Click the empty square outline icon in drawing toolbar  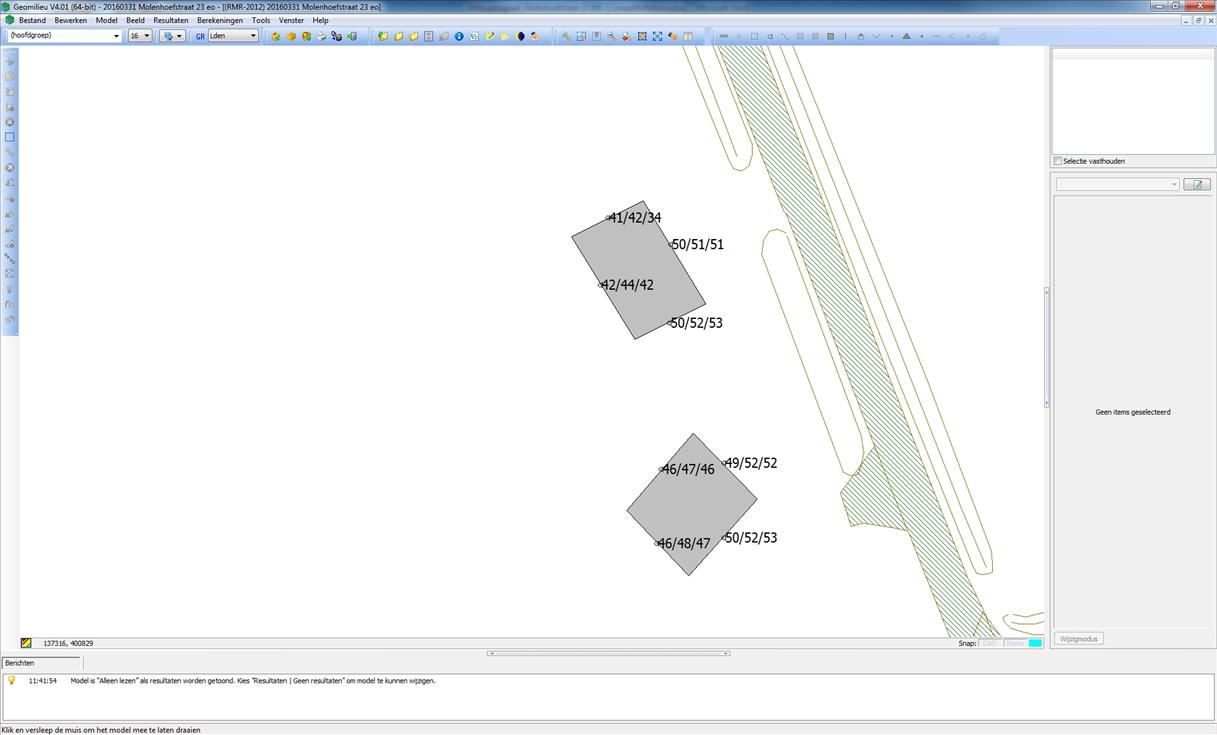(754, 36)
